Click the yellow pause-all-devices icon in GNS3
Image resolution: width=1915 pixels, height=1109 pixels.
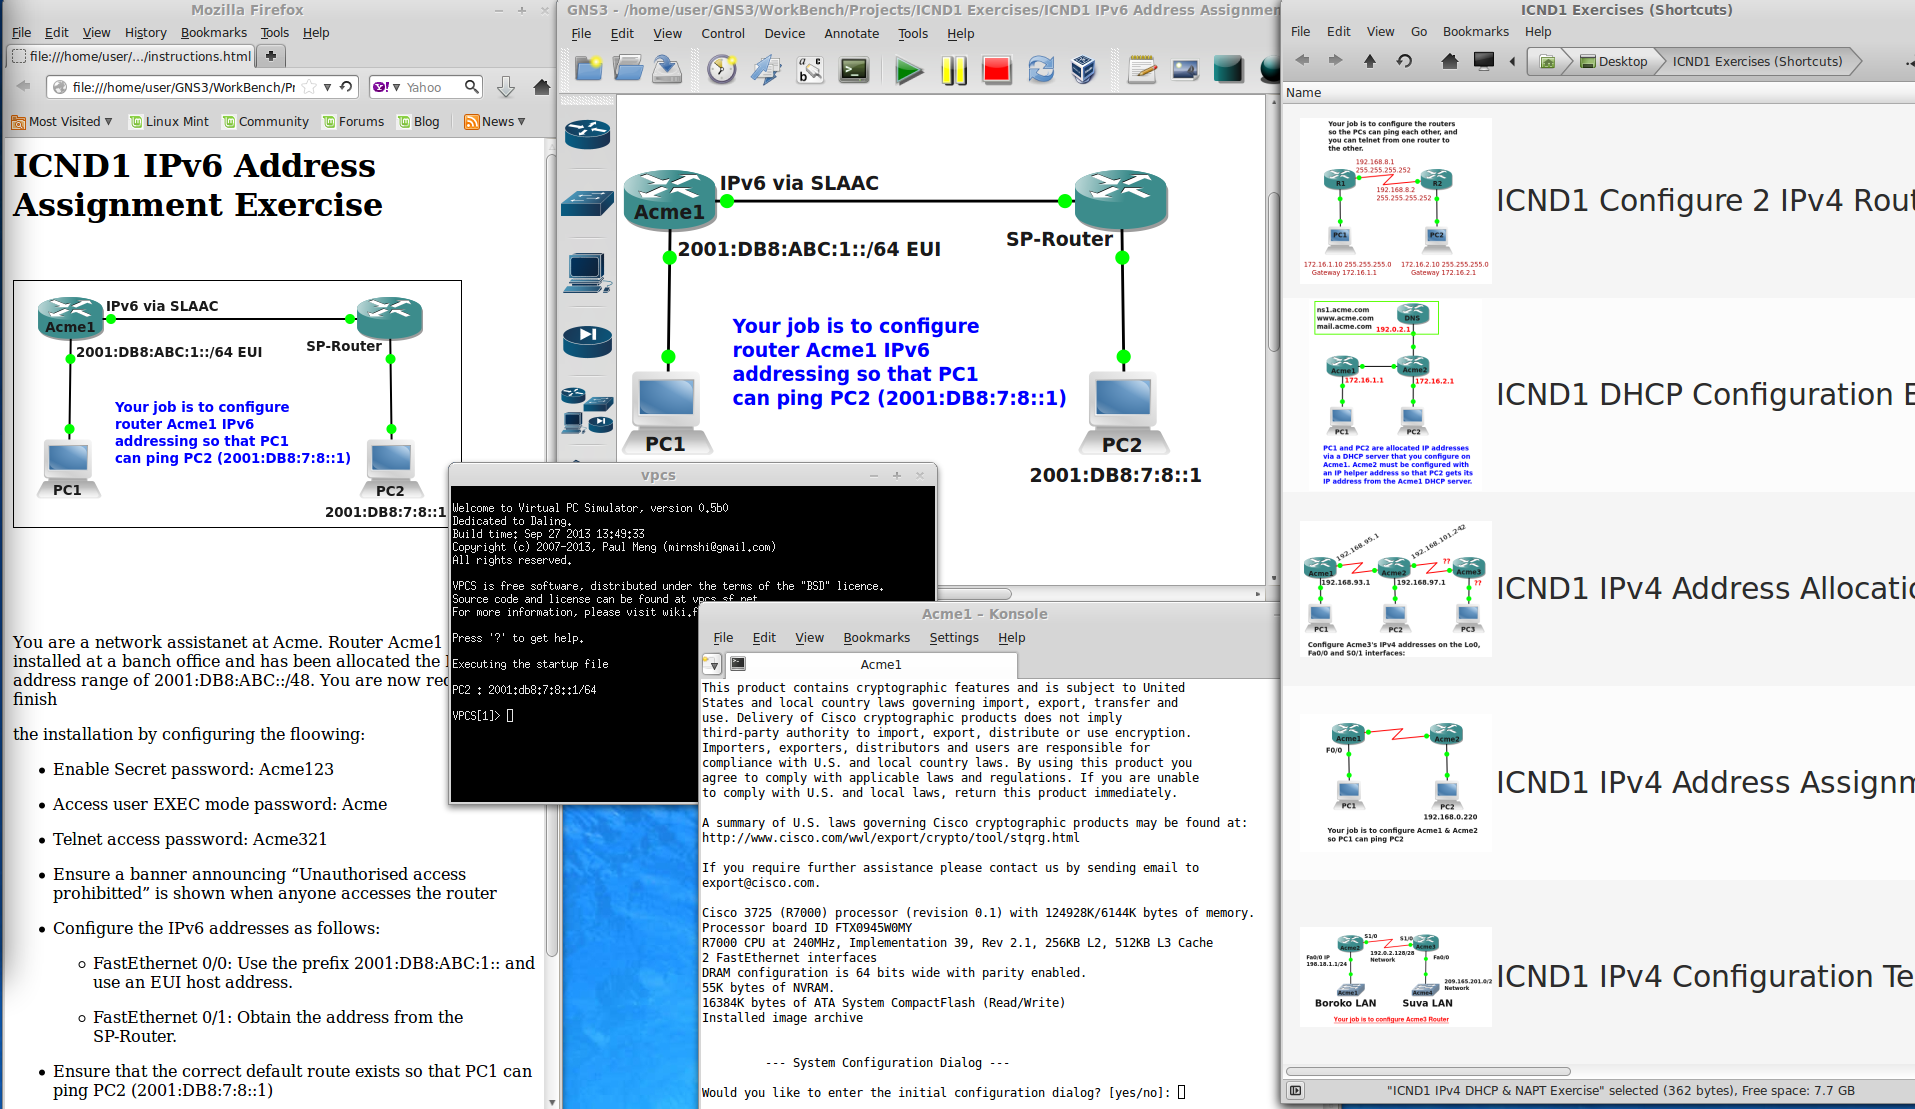954,70
